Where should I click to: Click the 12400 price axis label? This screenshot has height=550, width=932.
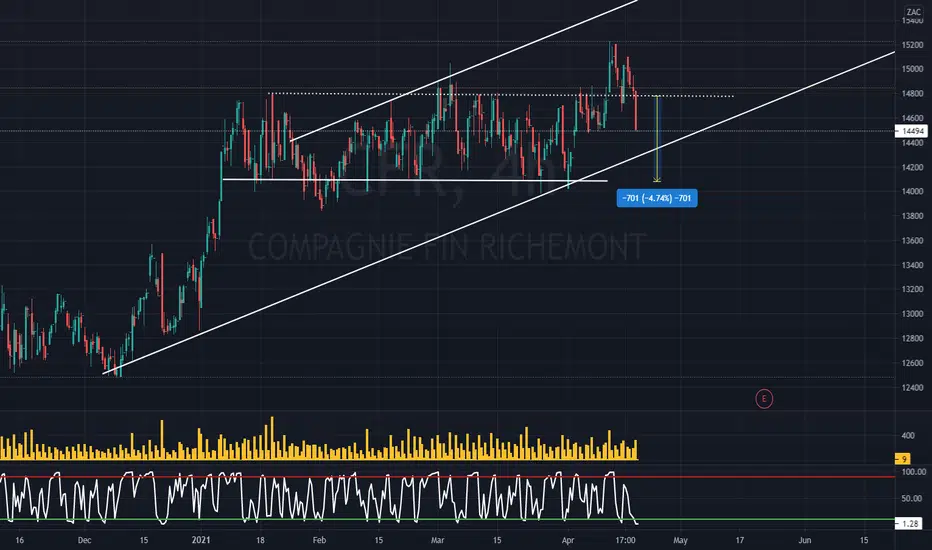[x=912, y=388]
